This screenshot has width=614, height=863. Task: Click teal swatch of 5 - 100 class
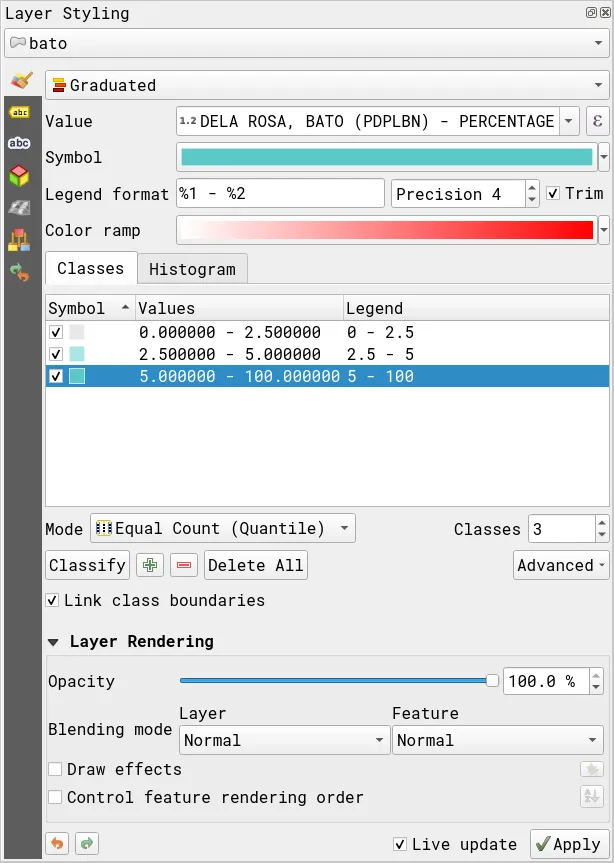(x=77, y=376)
